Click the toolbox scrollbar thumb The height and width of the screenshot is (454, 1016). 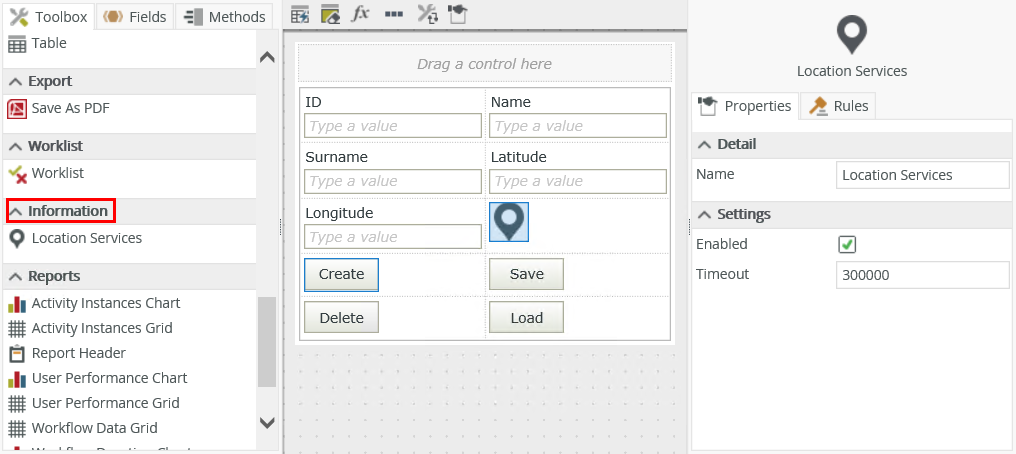267,341
